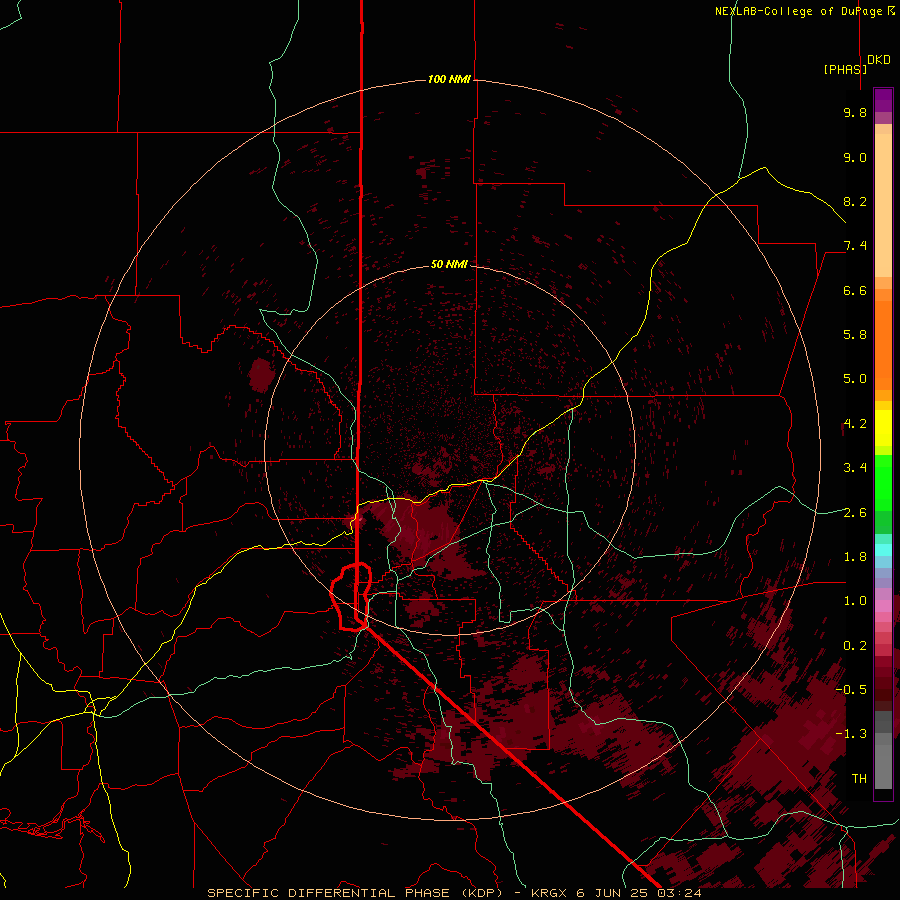900x900 pixels.
Task: Select the 8.2 scale value
Action: (x=855, y=201)
